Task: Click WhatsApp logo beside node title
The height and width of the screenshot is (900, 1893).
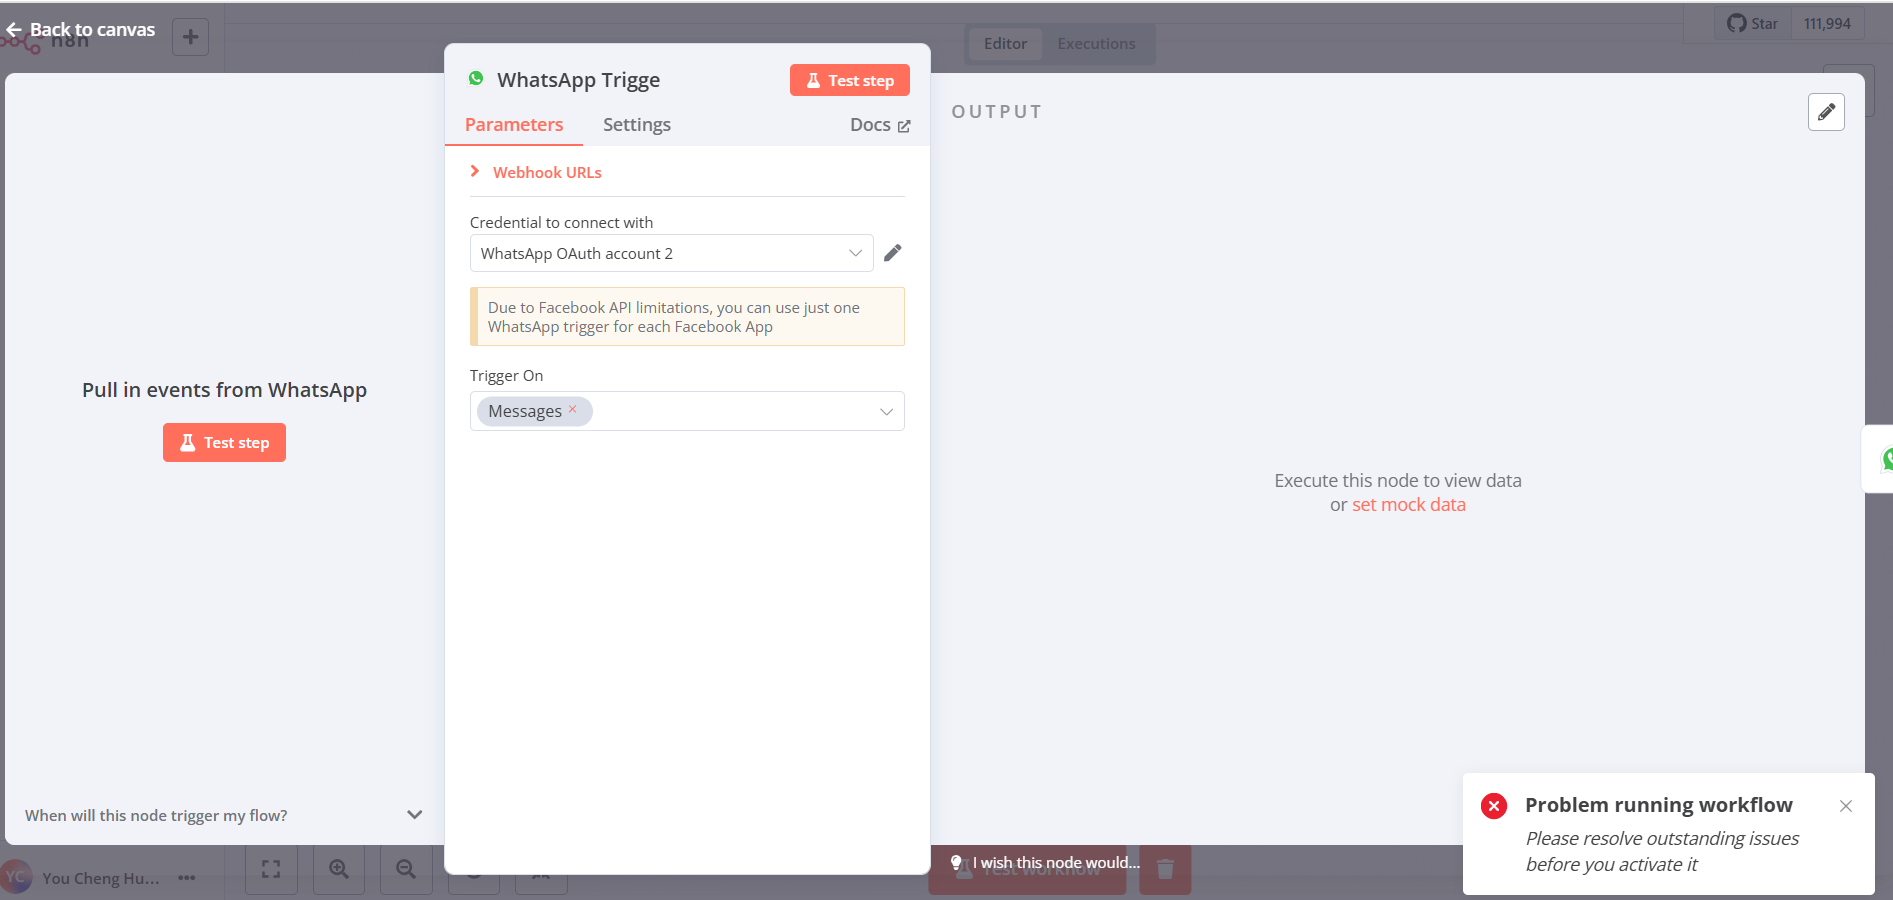Action: click(x=476, y=78)
